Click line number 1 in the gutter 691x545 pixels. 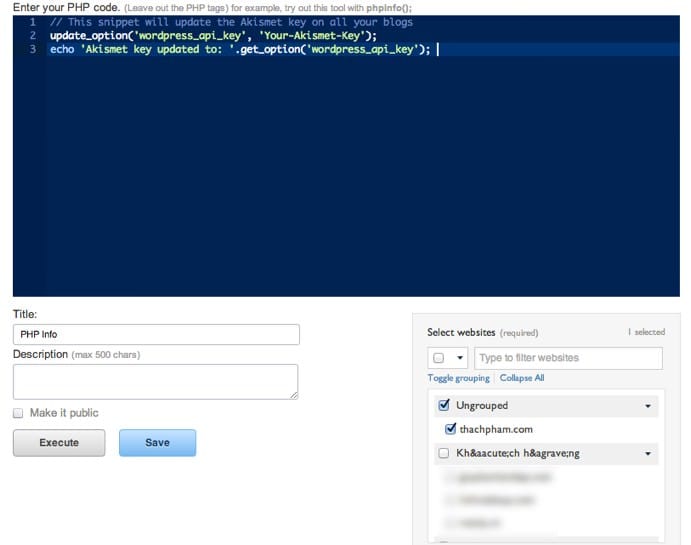point(33,22)
